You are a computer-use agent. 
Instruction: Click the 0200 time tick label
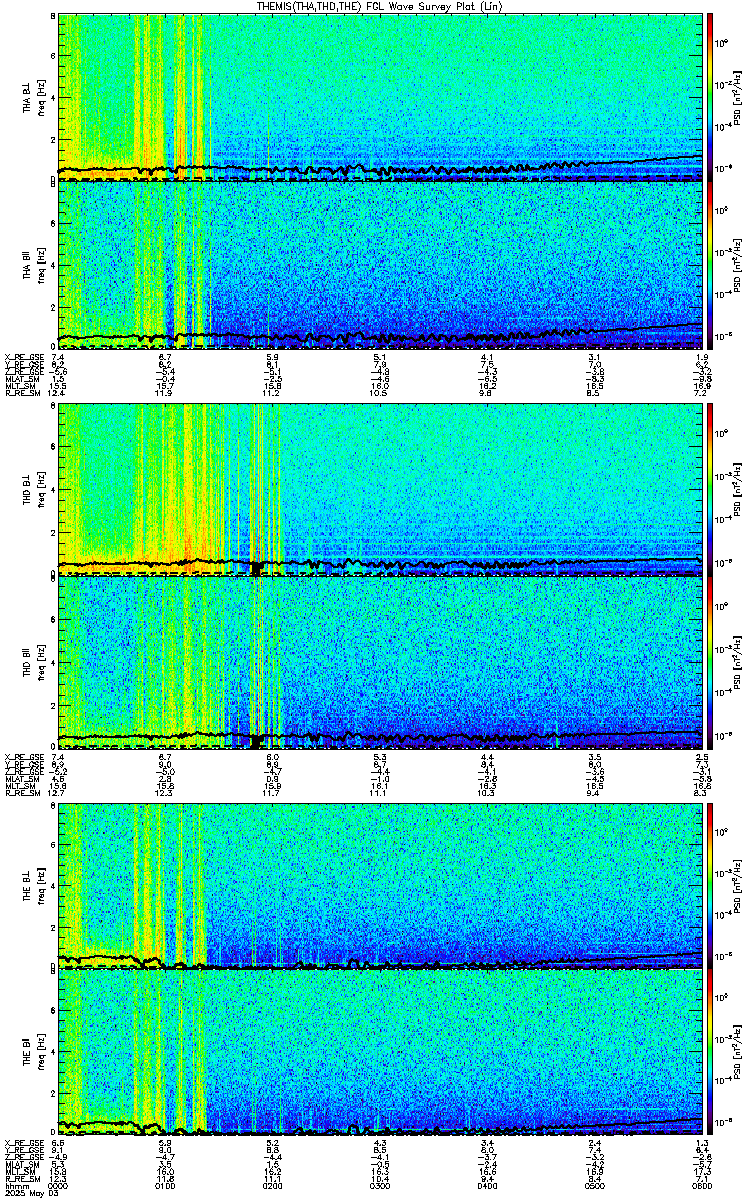tap(272, 1184)
